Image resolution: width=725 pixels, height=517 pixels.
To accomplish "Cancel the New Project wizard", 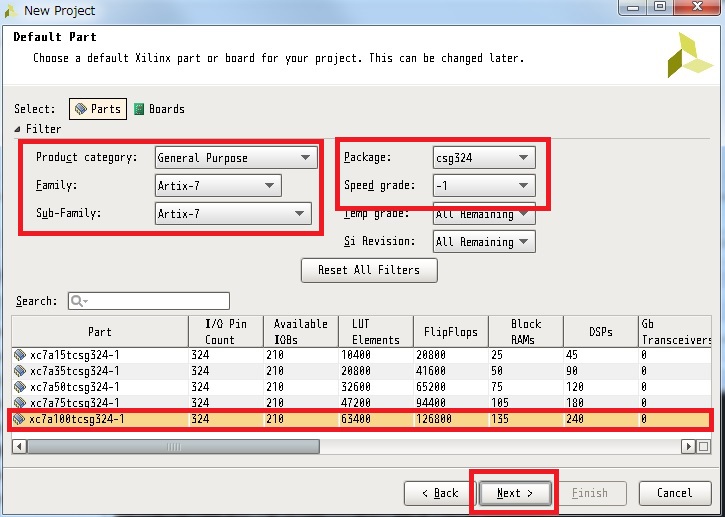I will [675, 493].
